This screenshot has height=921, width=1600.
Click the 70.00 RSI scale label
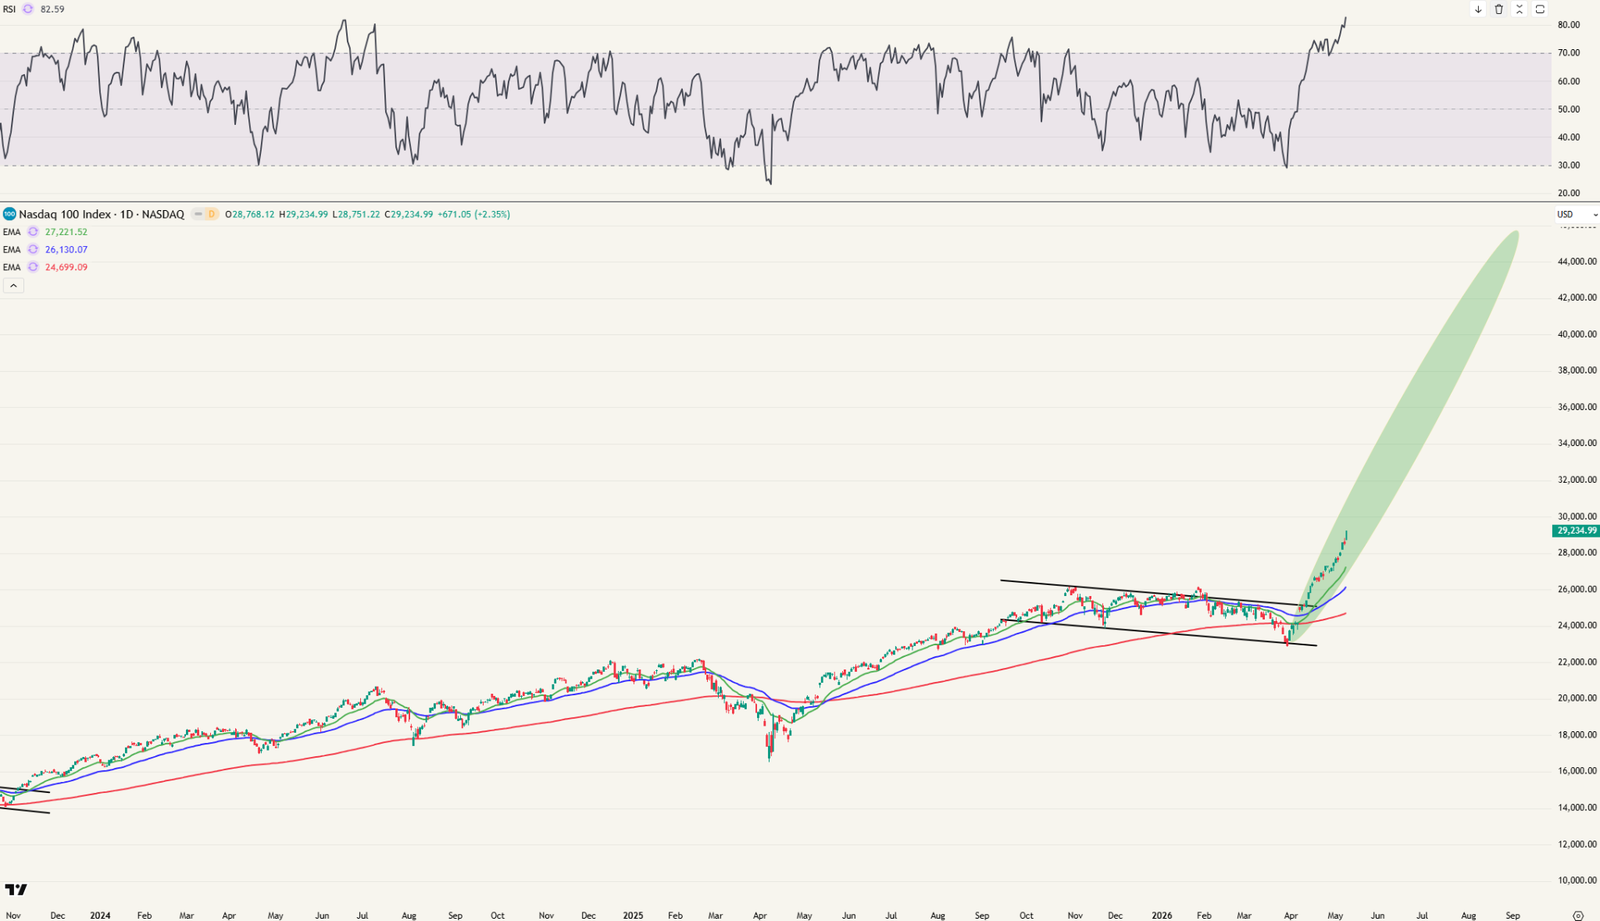point(1568,53)
